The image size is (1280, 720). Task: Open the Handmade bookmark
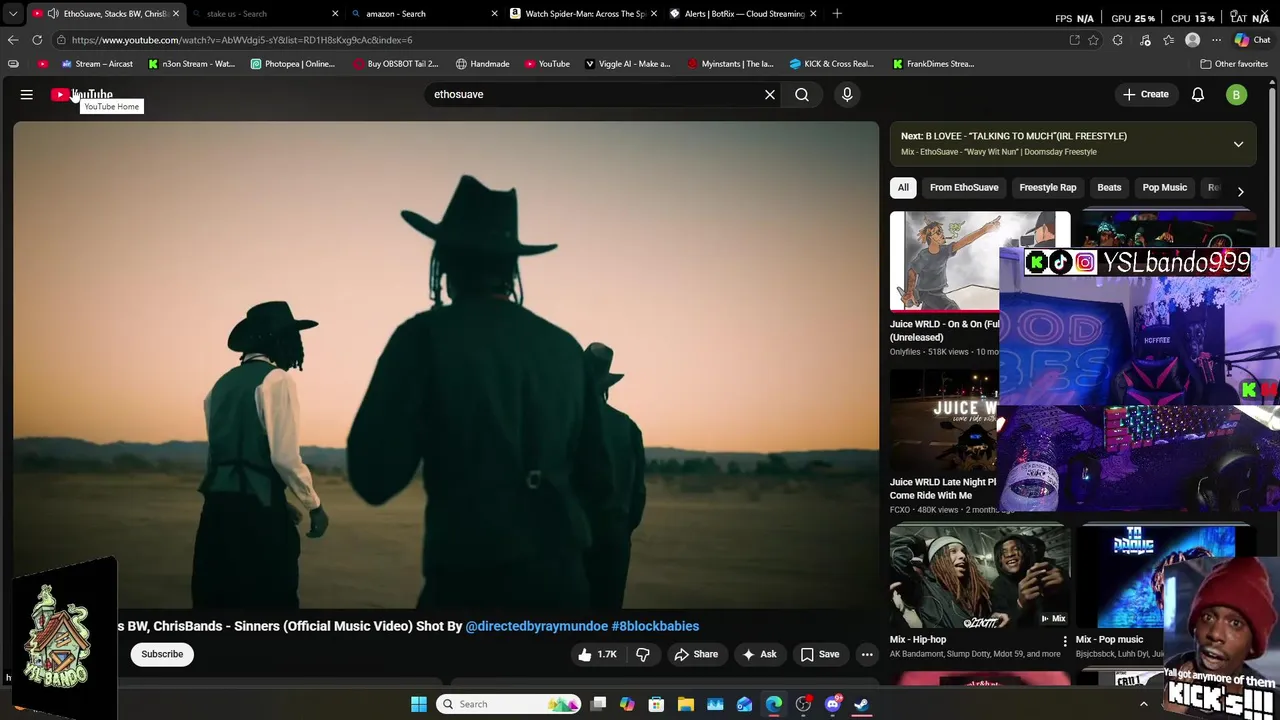pyautogui.click(x=482, y=64)
